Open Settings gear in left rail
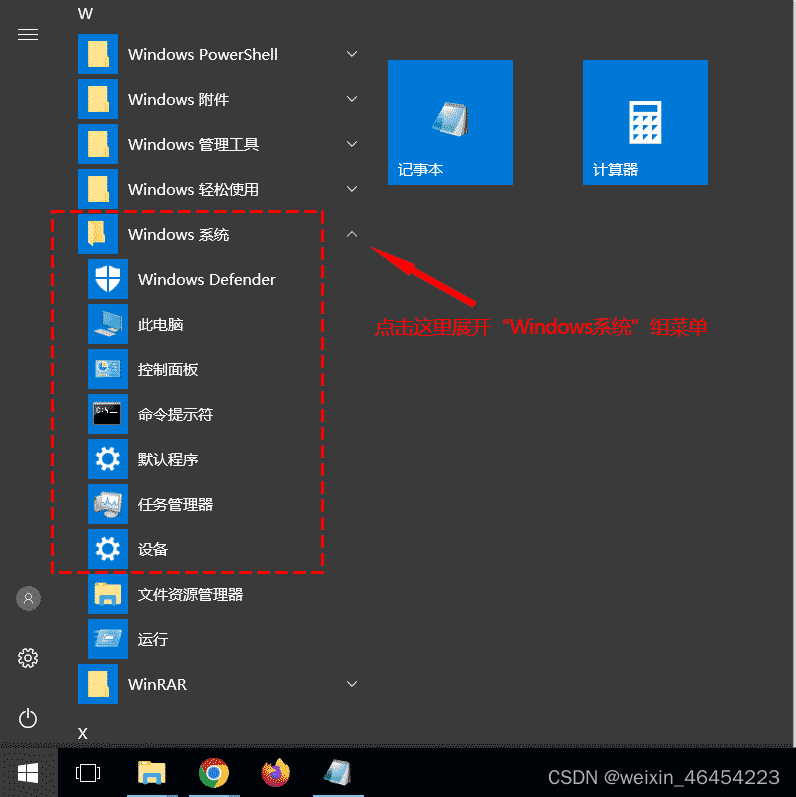The image size is (796, 797). tap(28, 658)
